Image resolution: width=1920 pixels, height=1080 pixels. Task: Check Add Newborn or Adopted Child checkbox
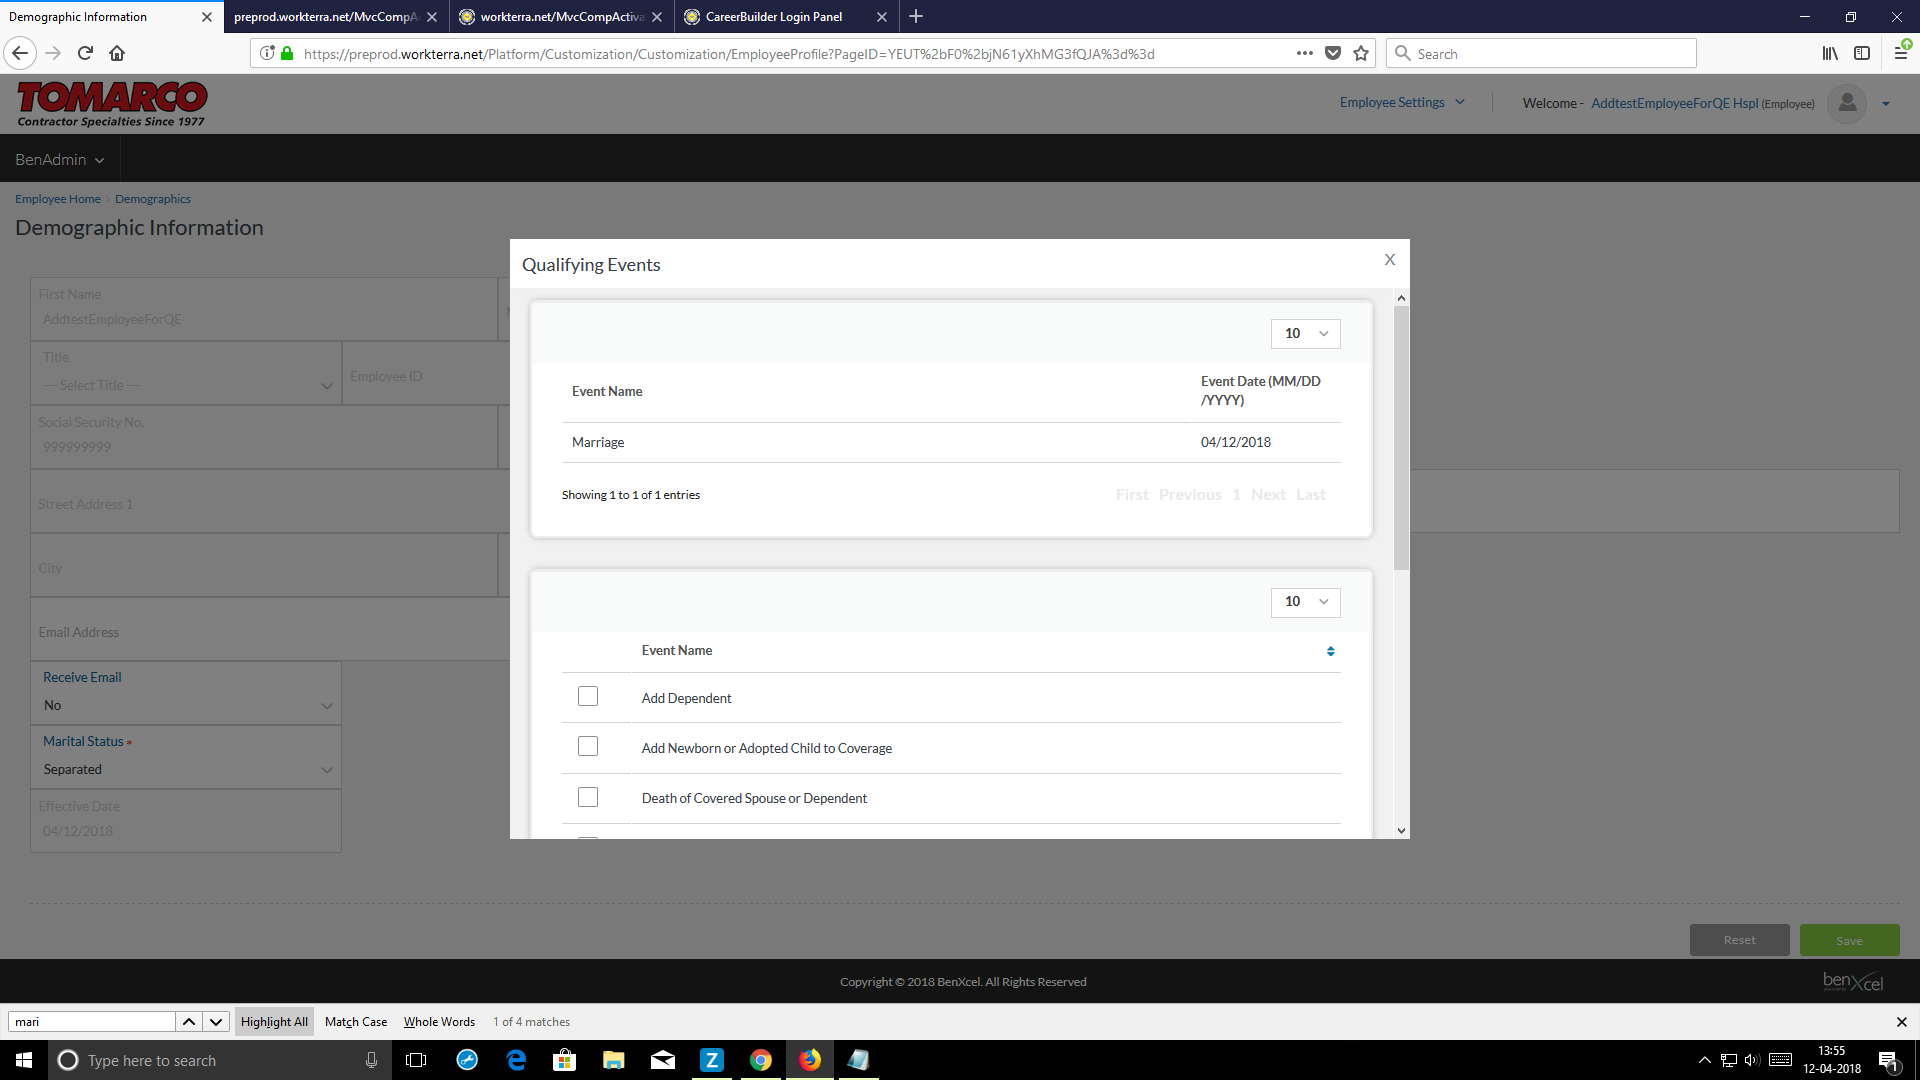pyautogui.click(x=588, y=747)
